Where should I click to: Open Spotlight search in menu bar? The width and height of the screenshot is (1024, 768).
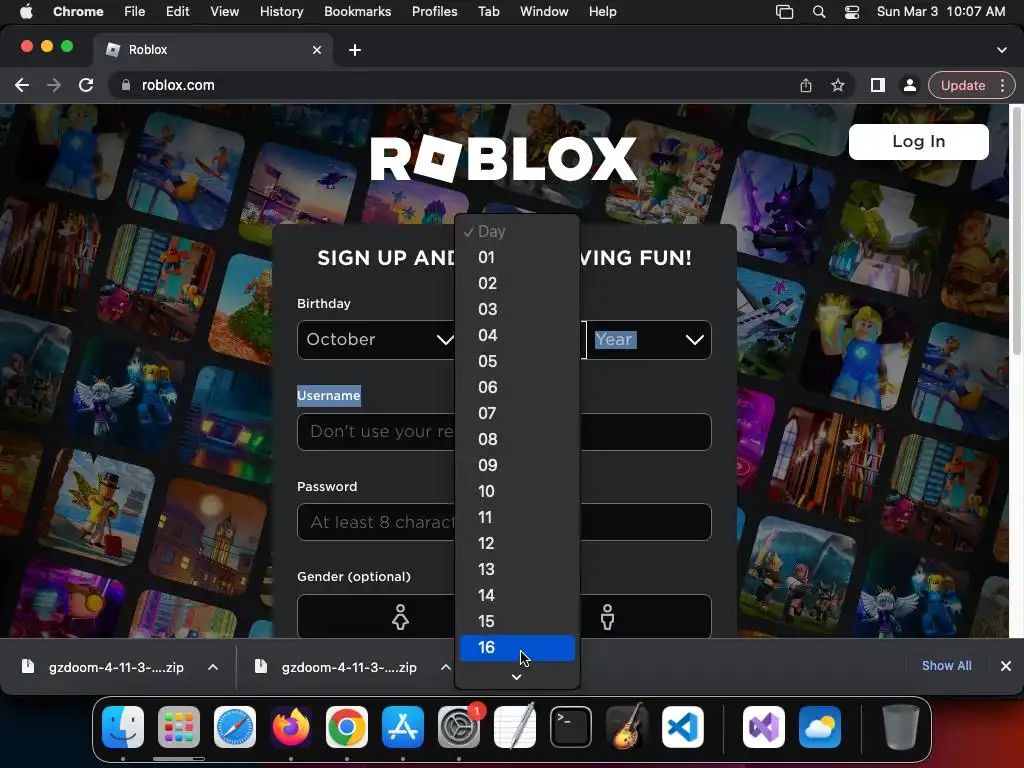click(x=819, y=12)
